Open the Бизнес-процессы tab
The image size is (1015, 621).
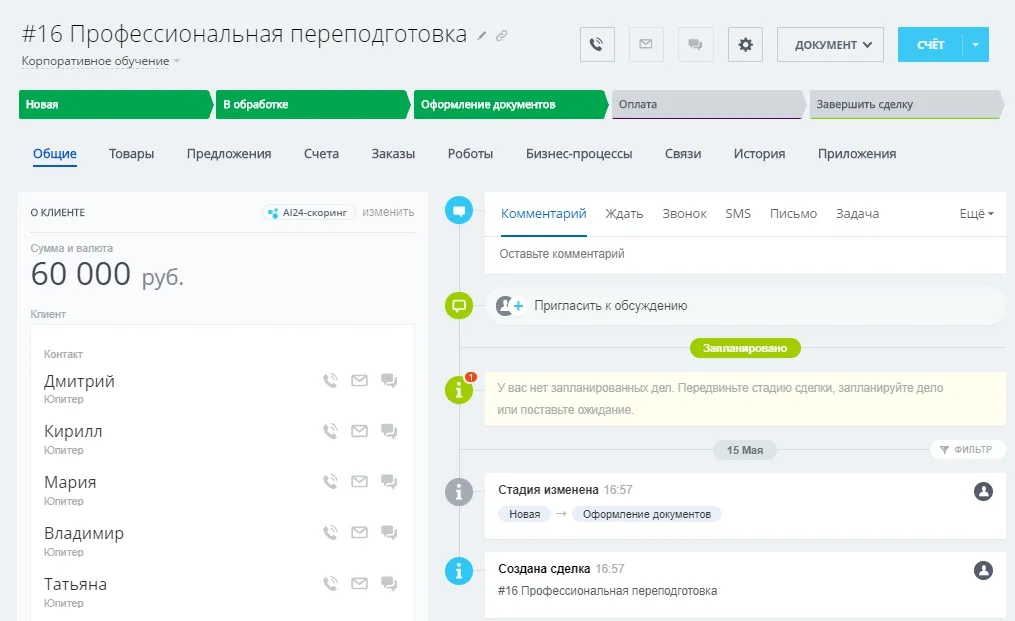tap(579, 154)
